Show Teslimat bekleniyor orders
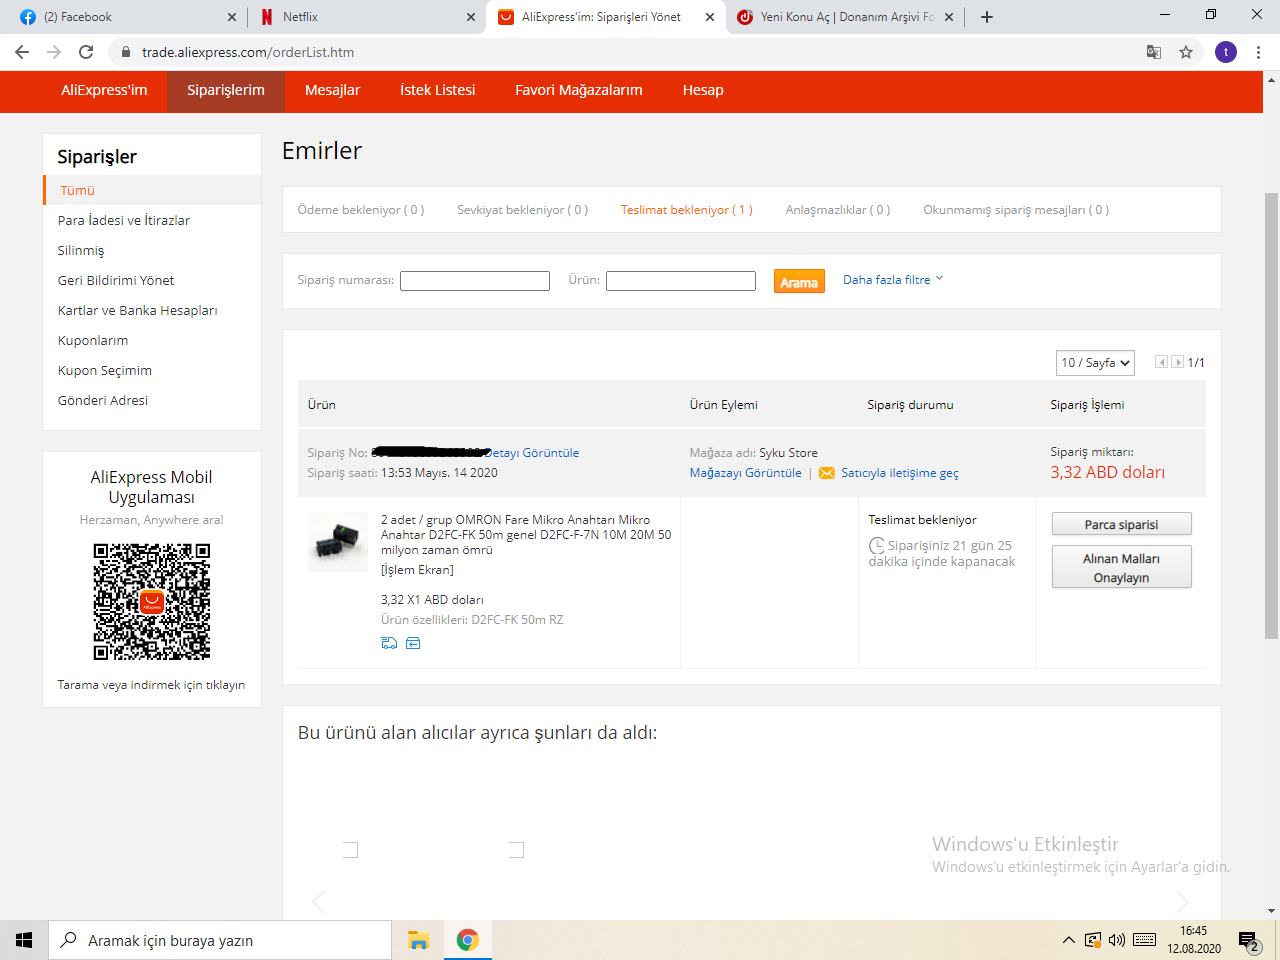This screenshot has width=1280, height=960. tap(686, 210)
